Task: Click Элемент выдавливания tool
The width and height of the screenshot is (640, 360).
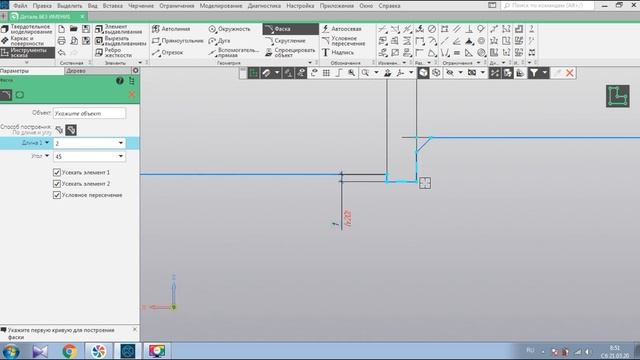Action: 119,29
